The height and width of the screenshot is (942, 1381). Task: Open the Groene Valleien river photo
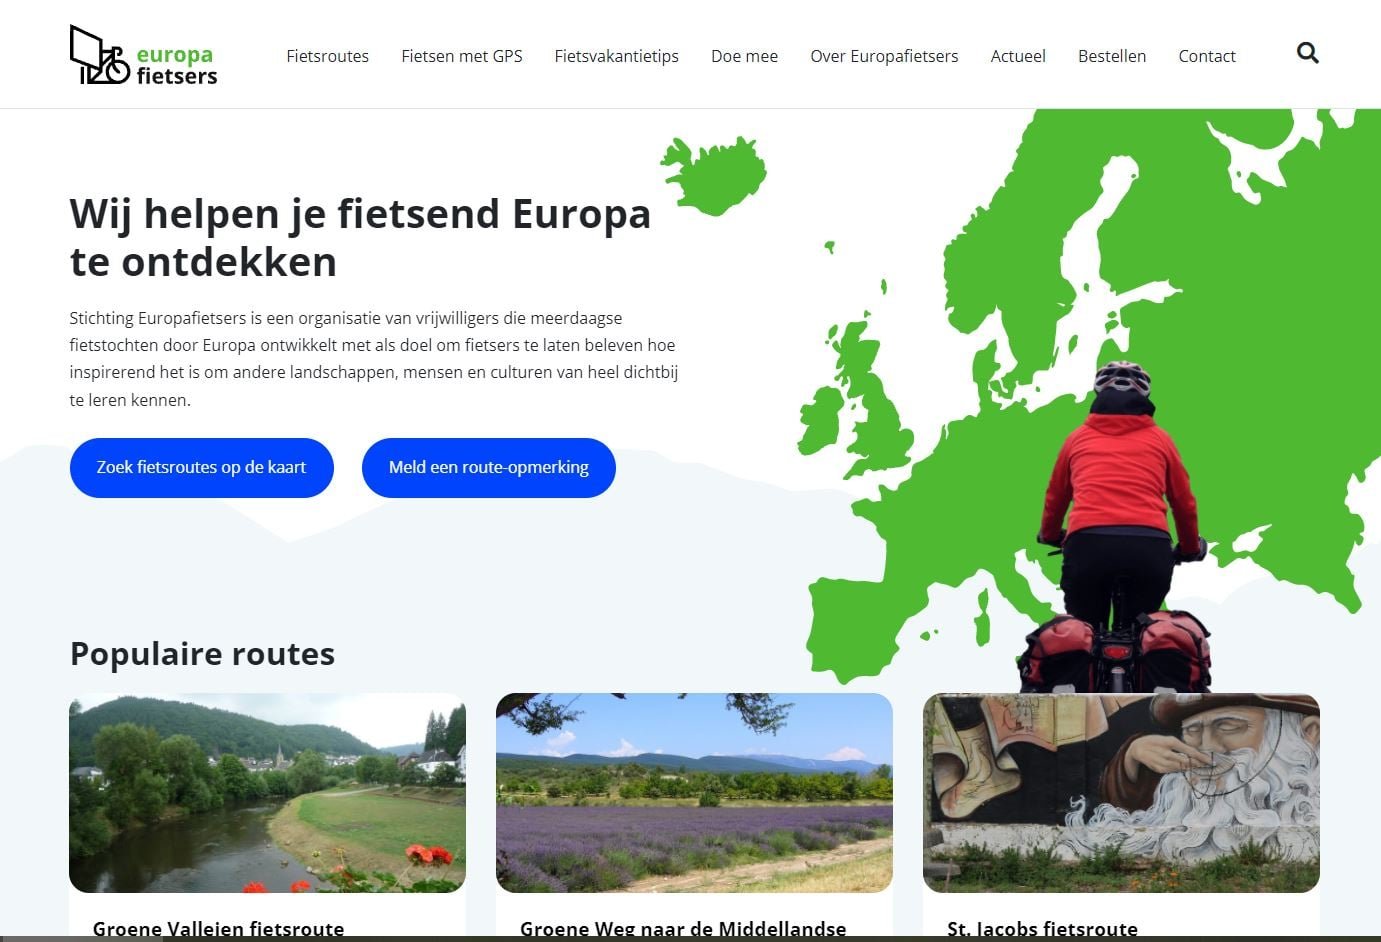pyautogui.click(x=267, y=793)
